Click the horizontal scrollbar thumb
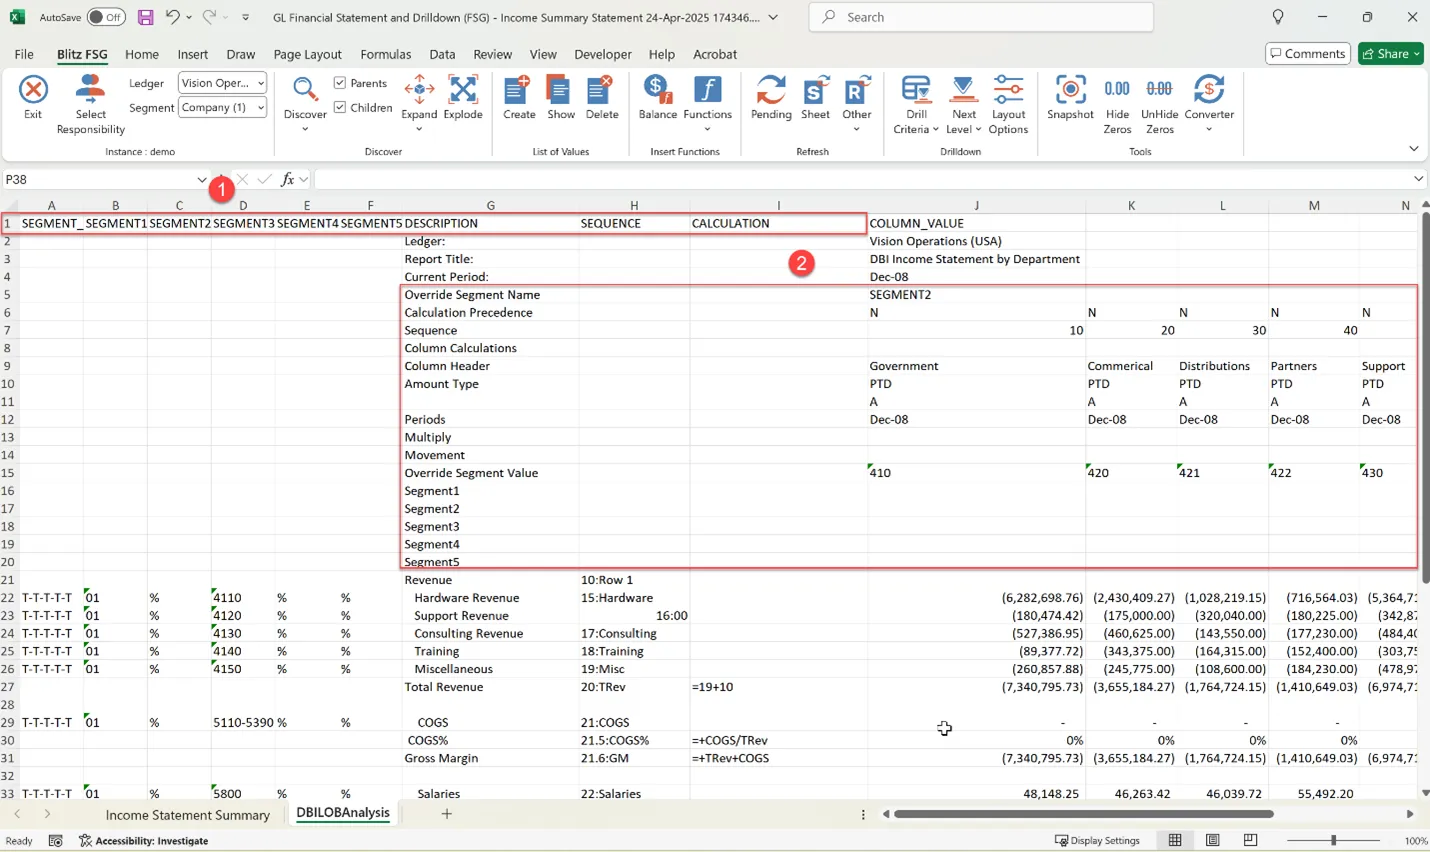Screen dimensions: 1430x852 pos(1083,814)
